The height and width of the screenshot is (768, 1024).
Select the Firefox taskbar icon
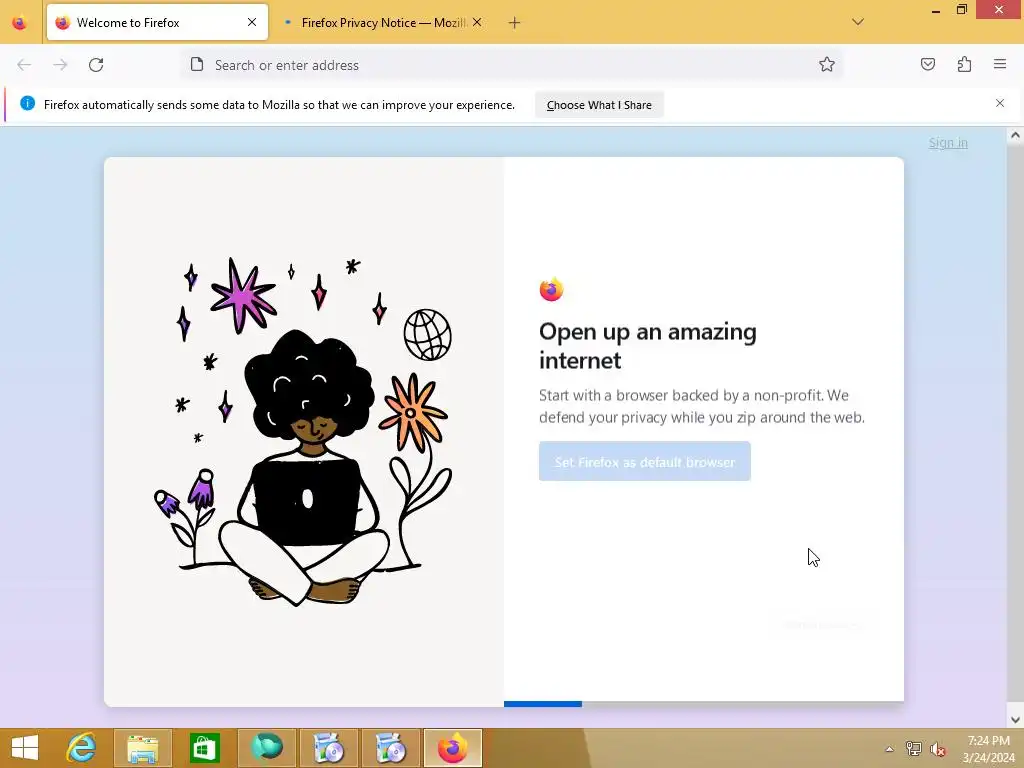pos(453,748)
